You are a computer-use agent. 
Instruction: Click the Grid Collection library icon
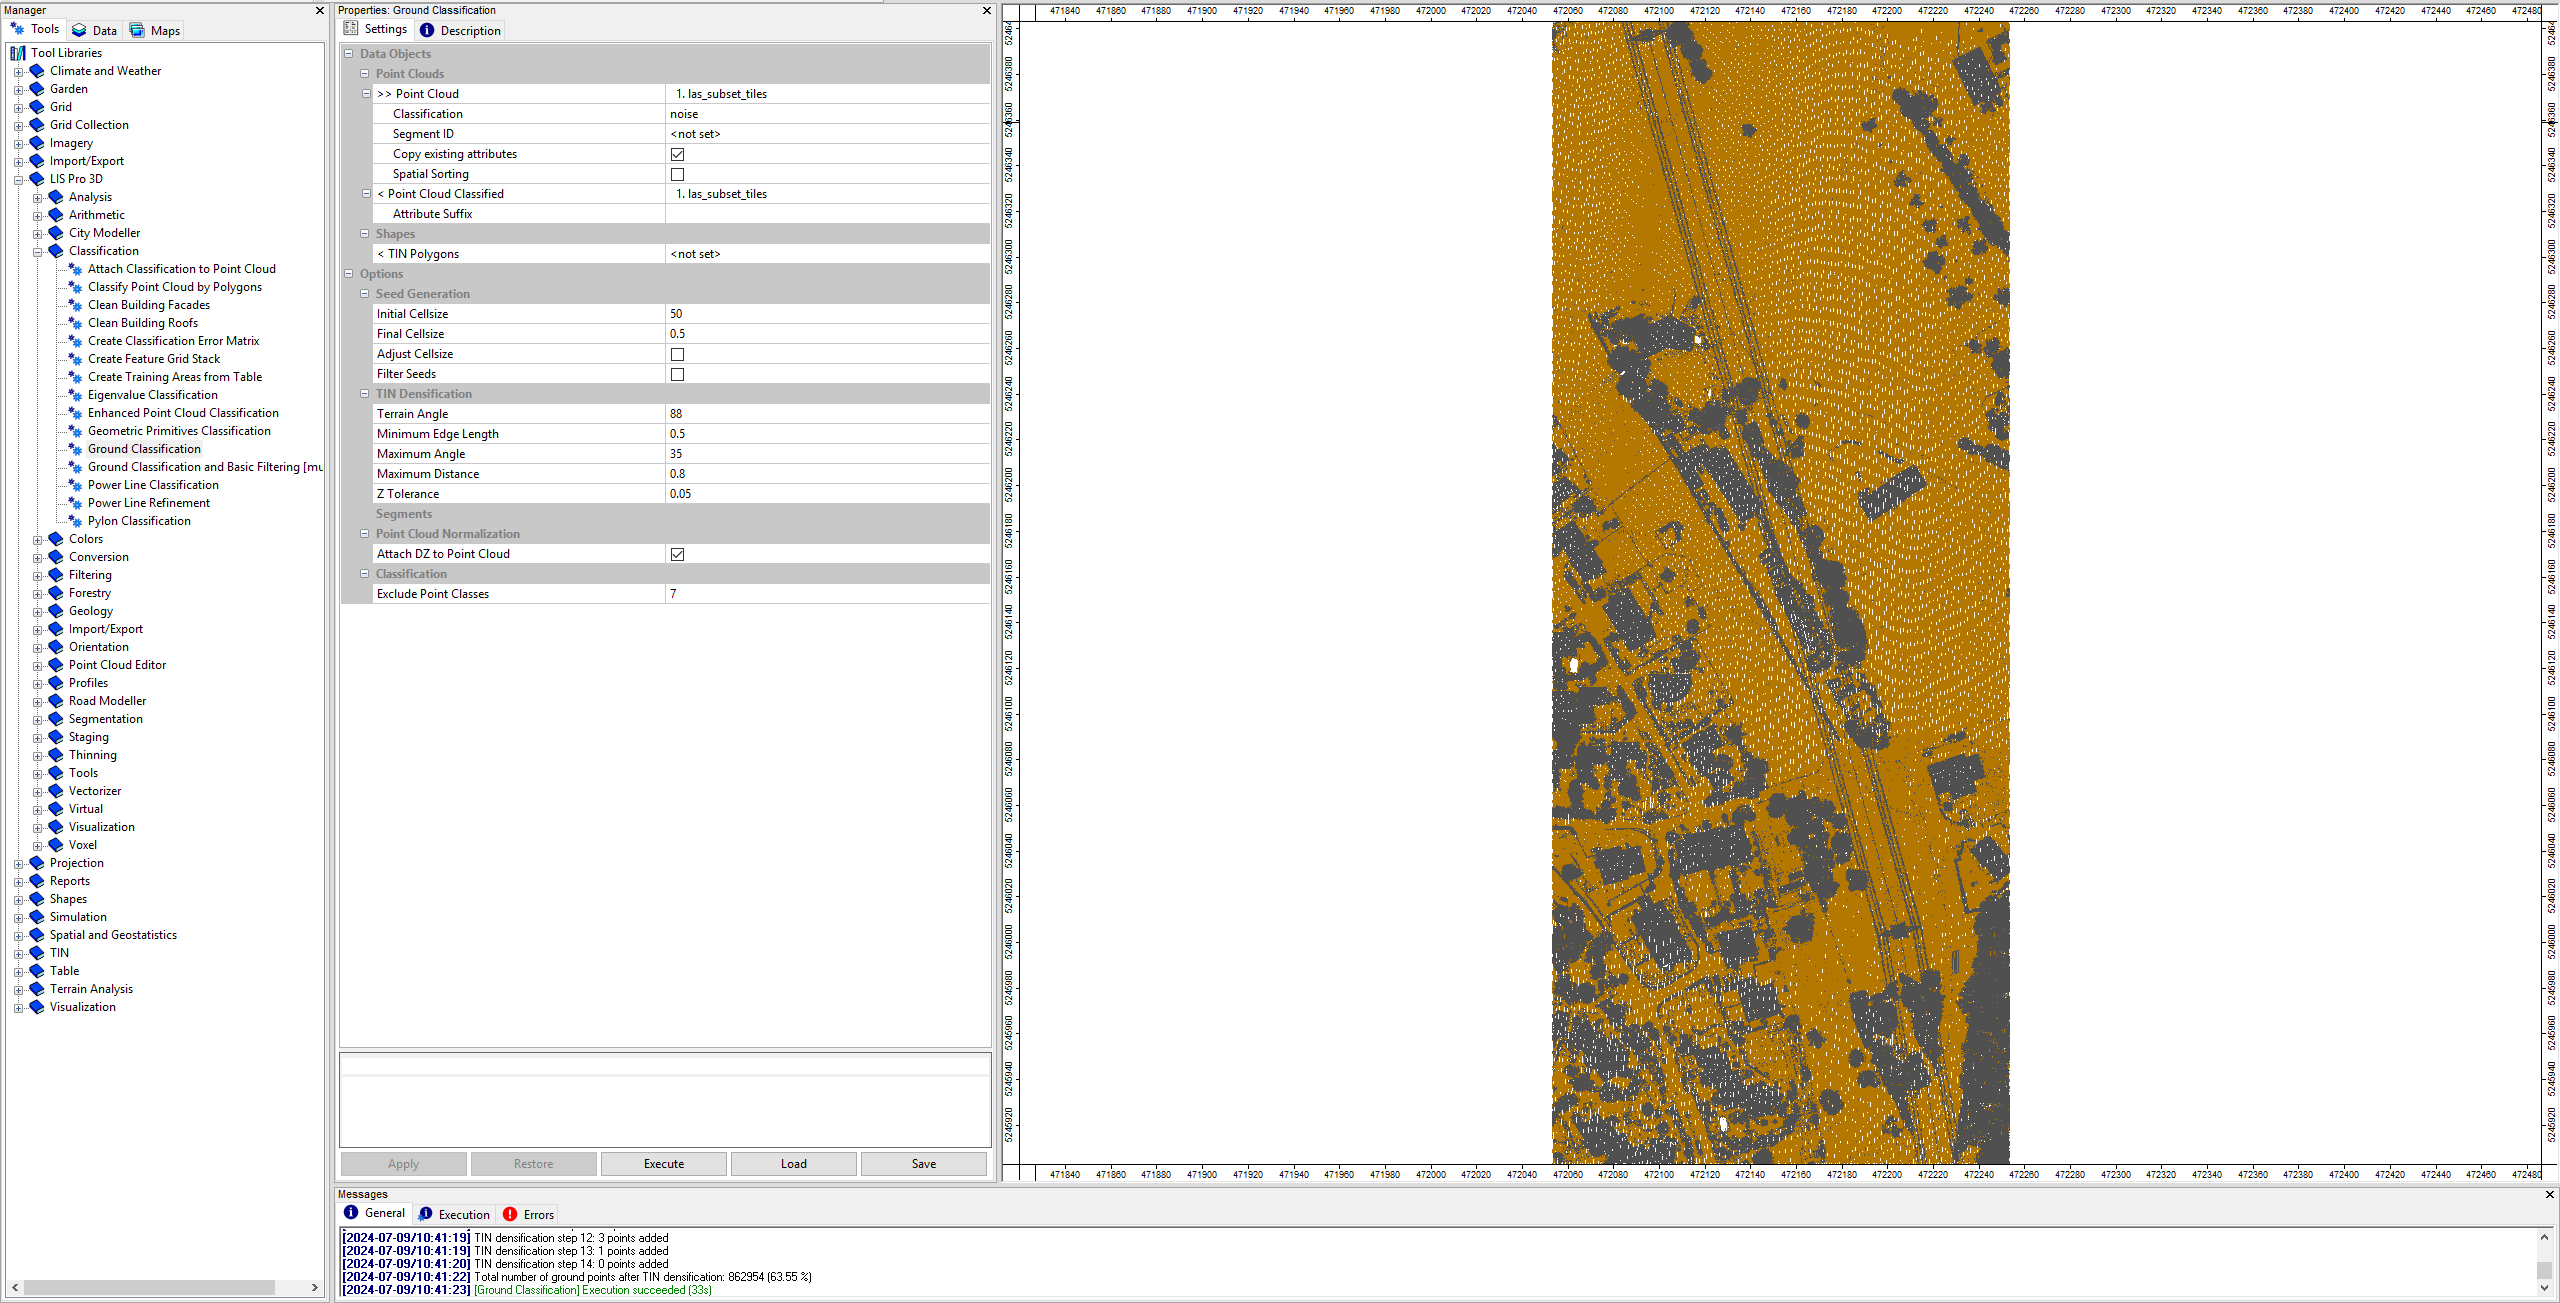click(37, 125)
